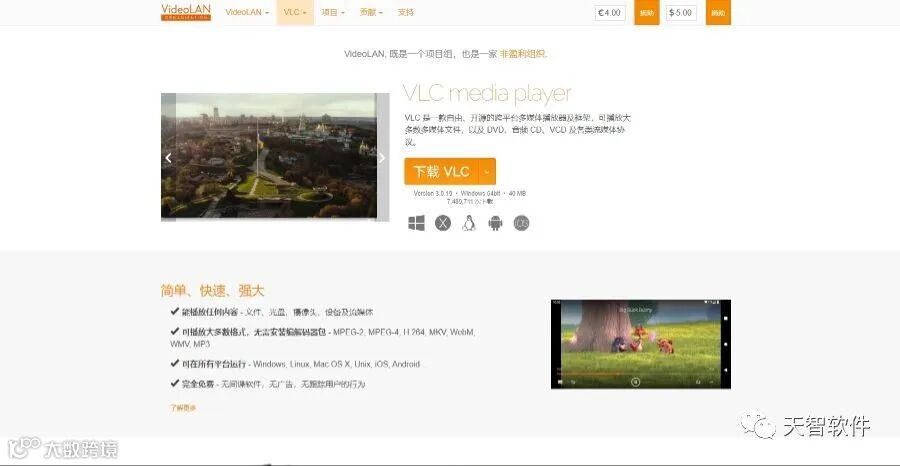Pick the iOS platform icon
This screenshot has height=466, width=900.
coord(521,223)
